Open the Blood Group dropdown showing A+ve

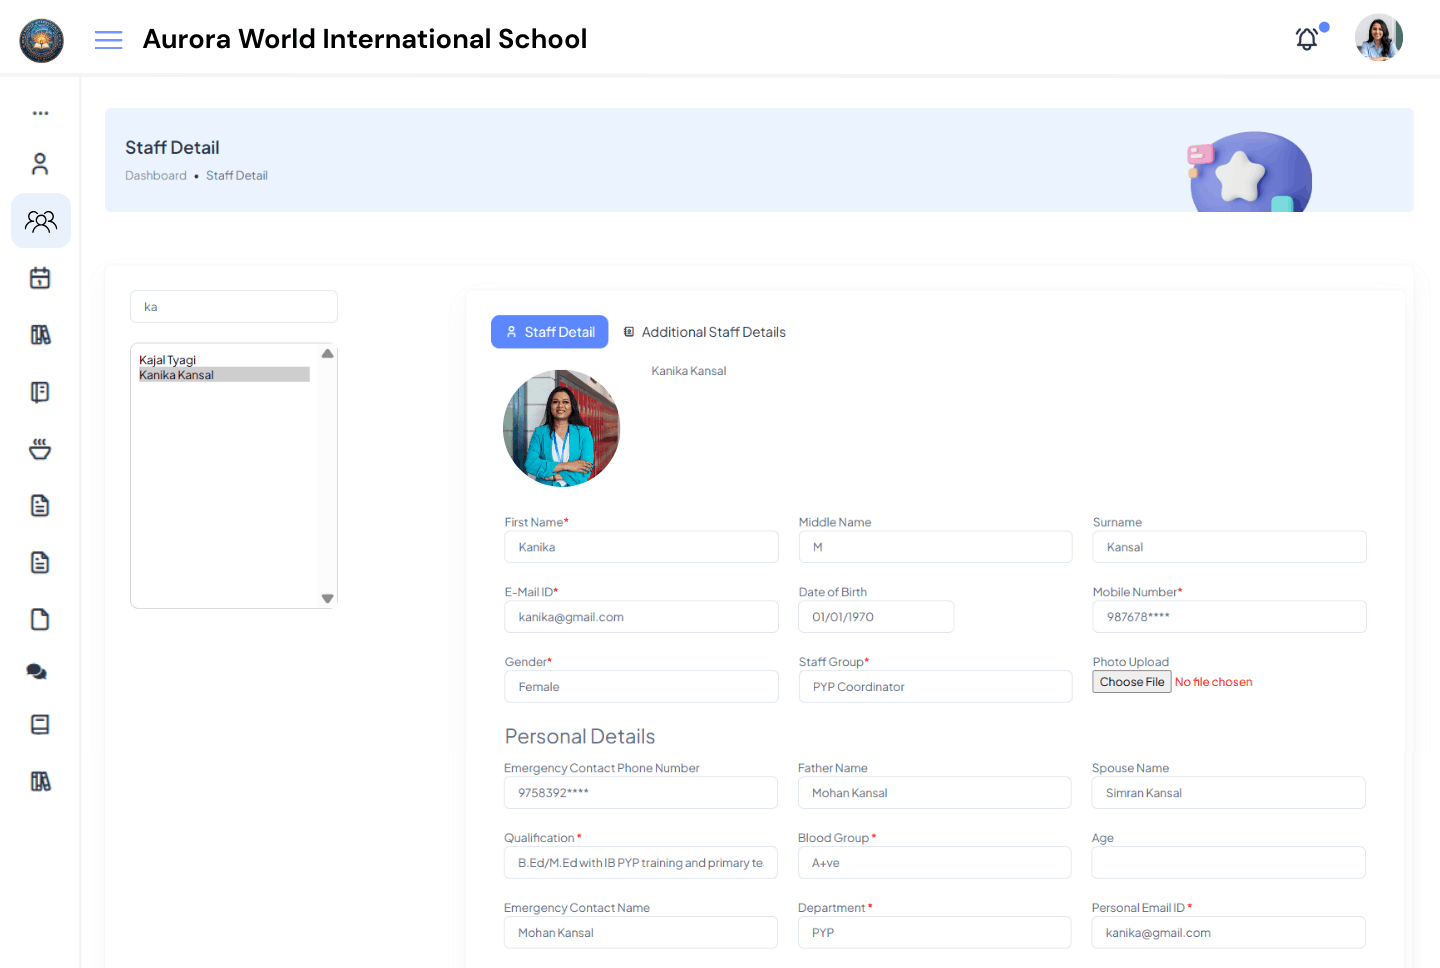pyautogui.click(x=934, y=862)
